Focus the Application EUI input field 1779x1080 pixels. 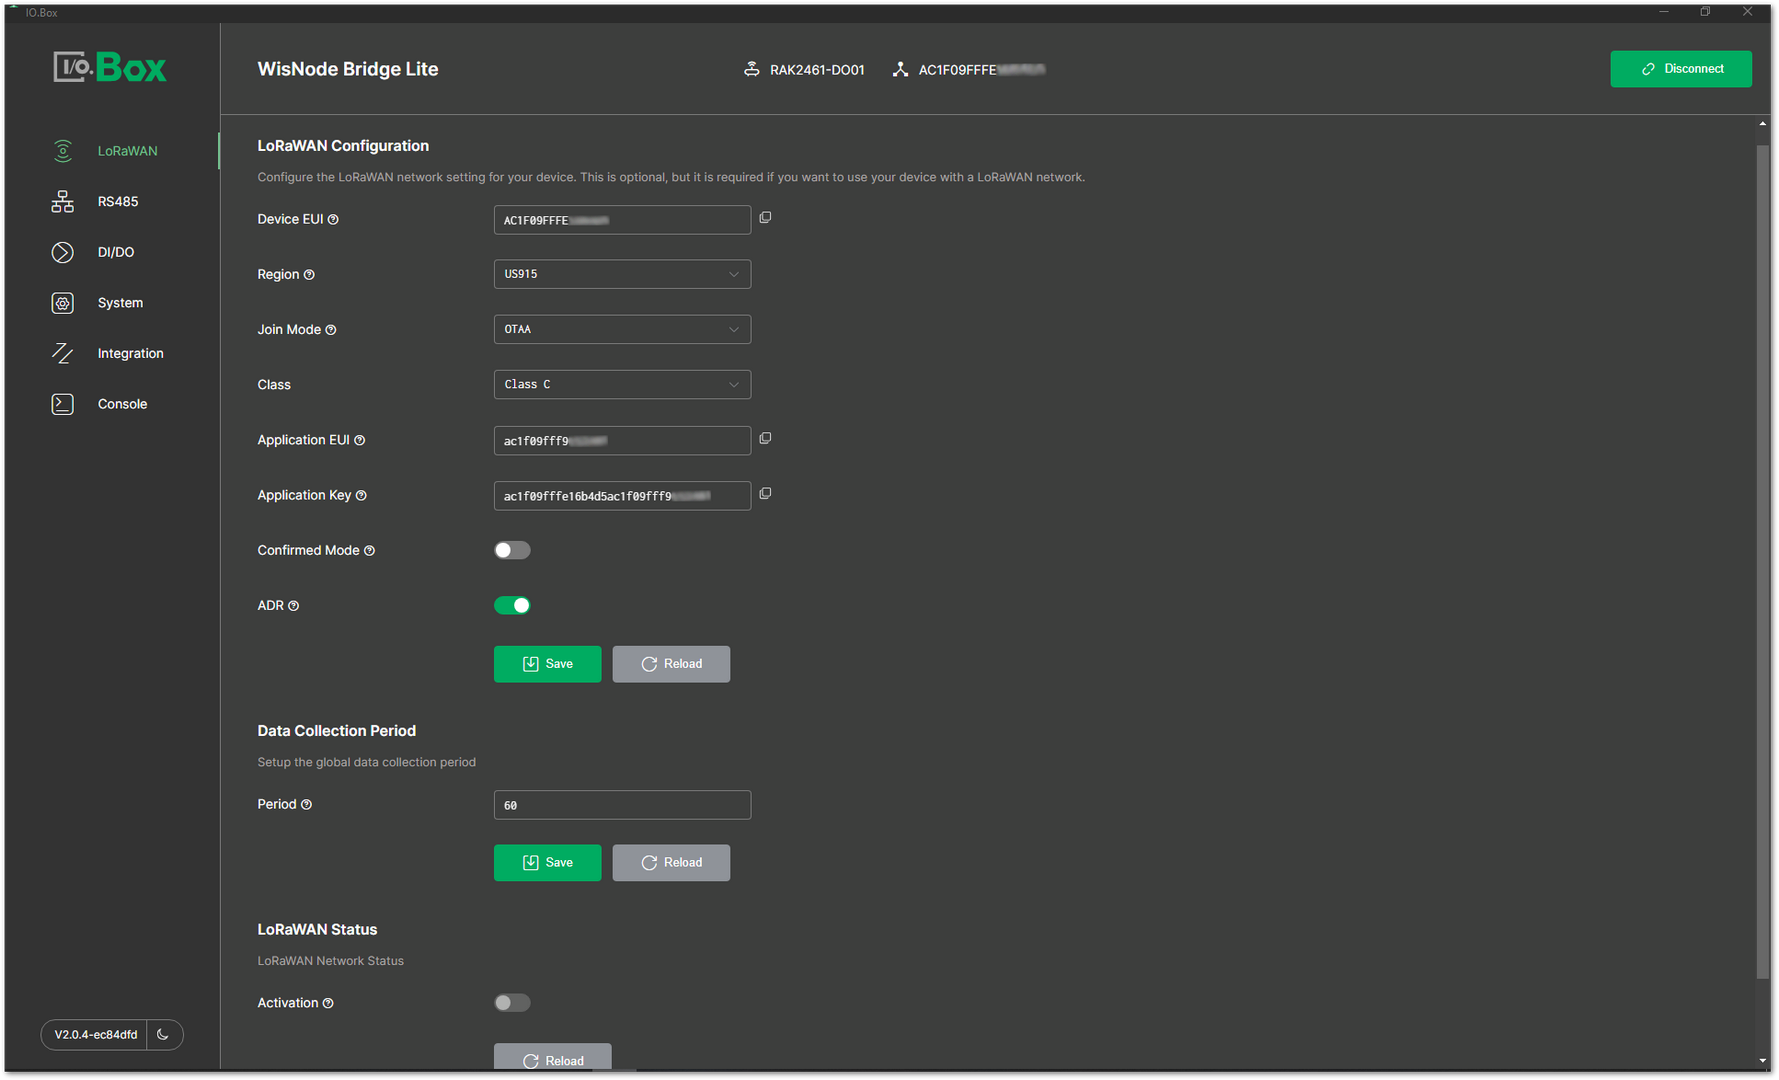click(x=622, y=441)
